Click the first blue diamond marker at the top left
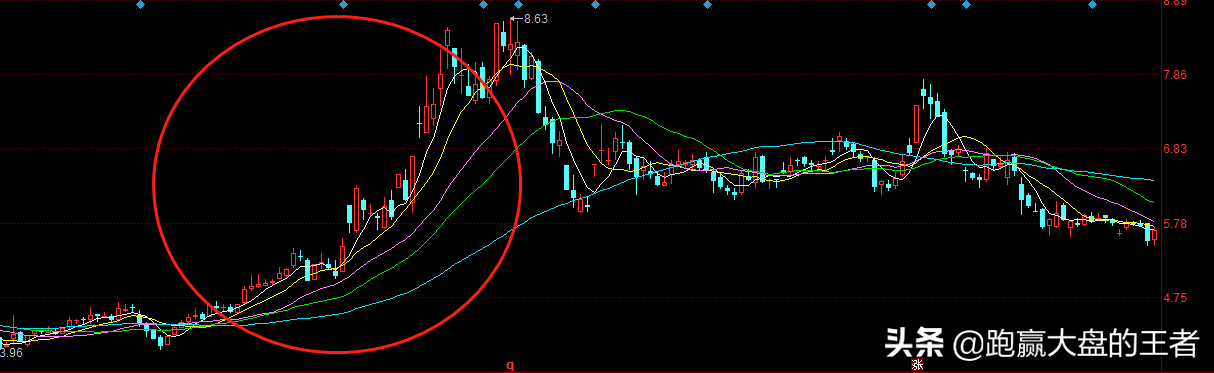Image resolution: width=1214 pixels, height=373 pixels. [x=141, y=5]
